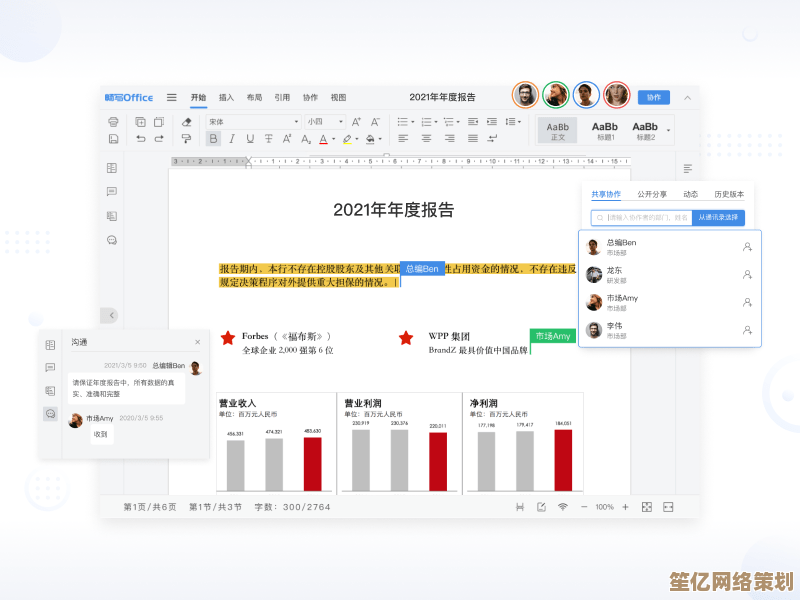
Task: Open highlight color dropdown arrow
Action: pos(357,139)
